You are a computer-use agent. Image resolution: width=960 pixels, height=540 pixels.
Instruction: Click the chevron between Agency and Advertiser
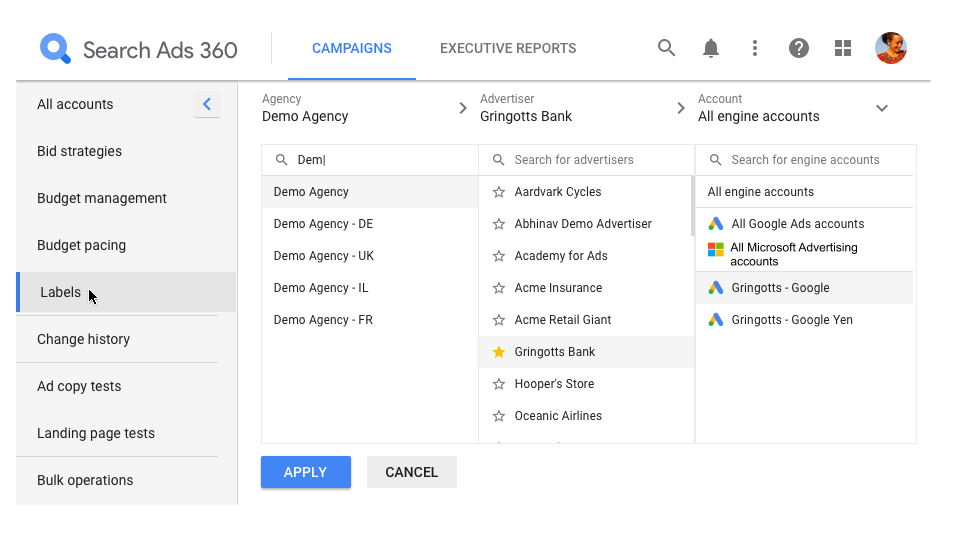tap(463, 108)
